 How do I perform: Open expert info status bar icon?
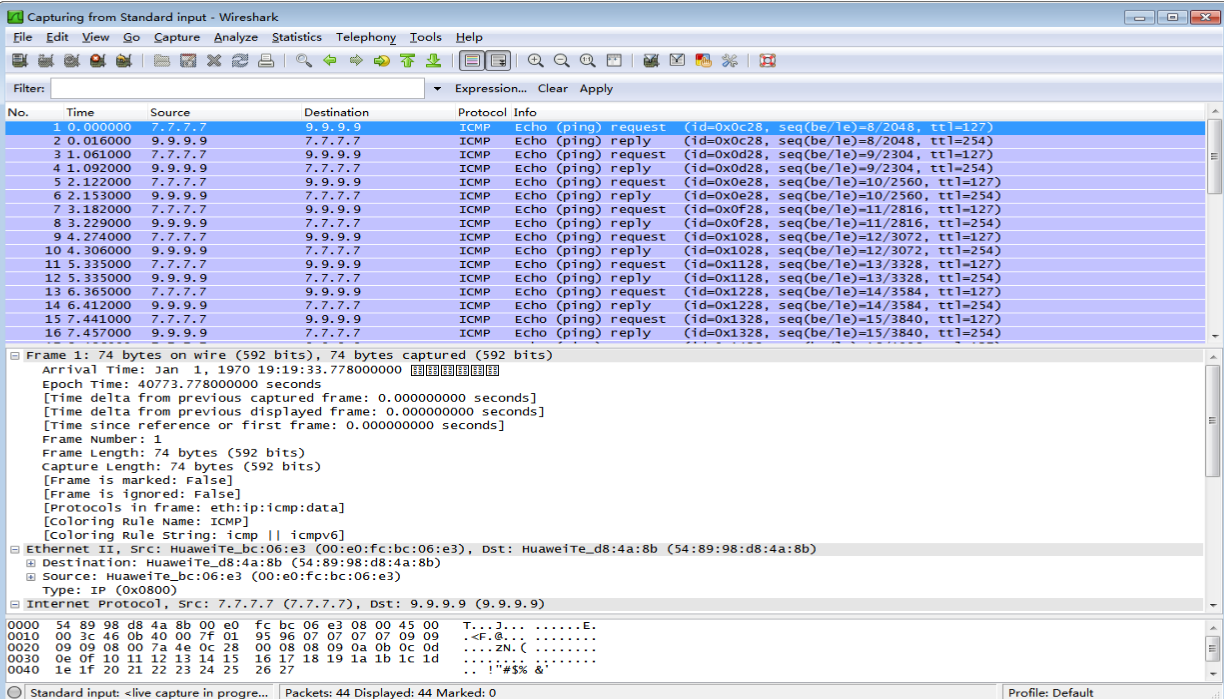[14, 692]
